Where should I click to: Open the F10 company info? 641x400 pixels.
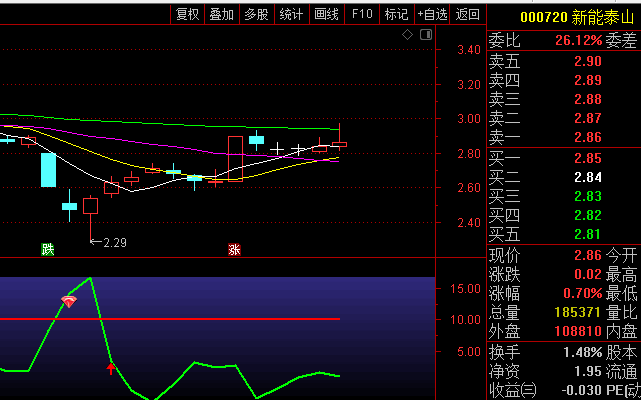coord(362,14)
